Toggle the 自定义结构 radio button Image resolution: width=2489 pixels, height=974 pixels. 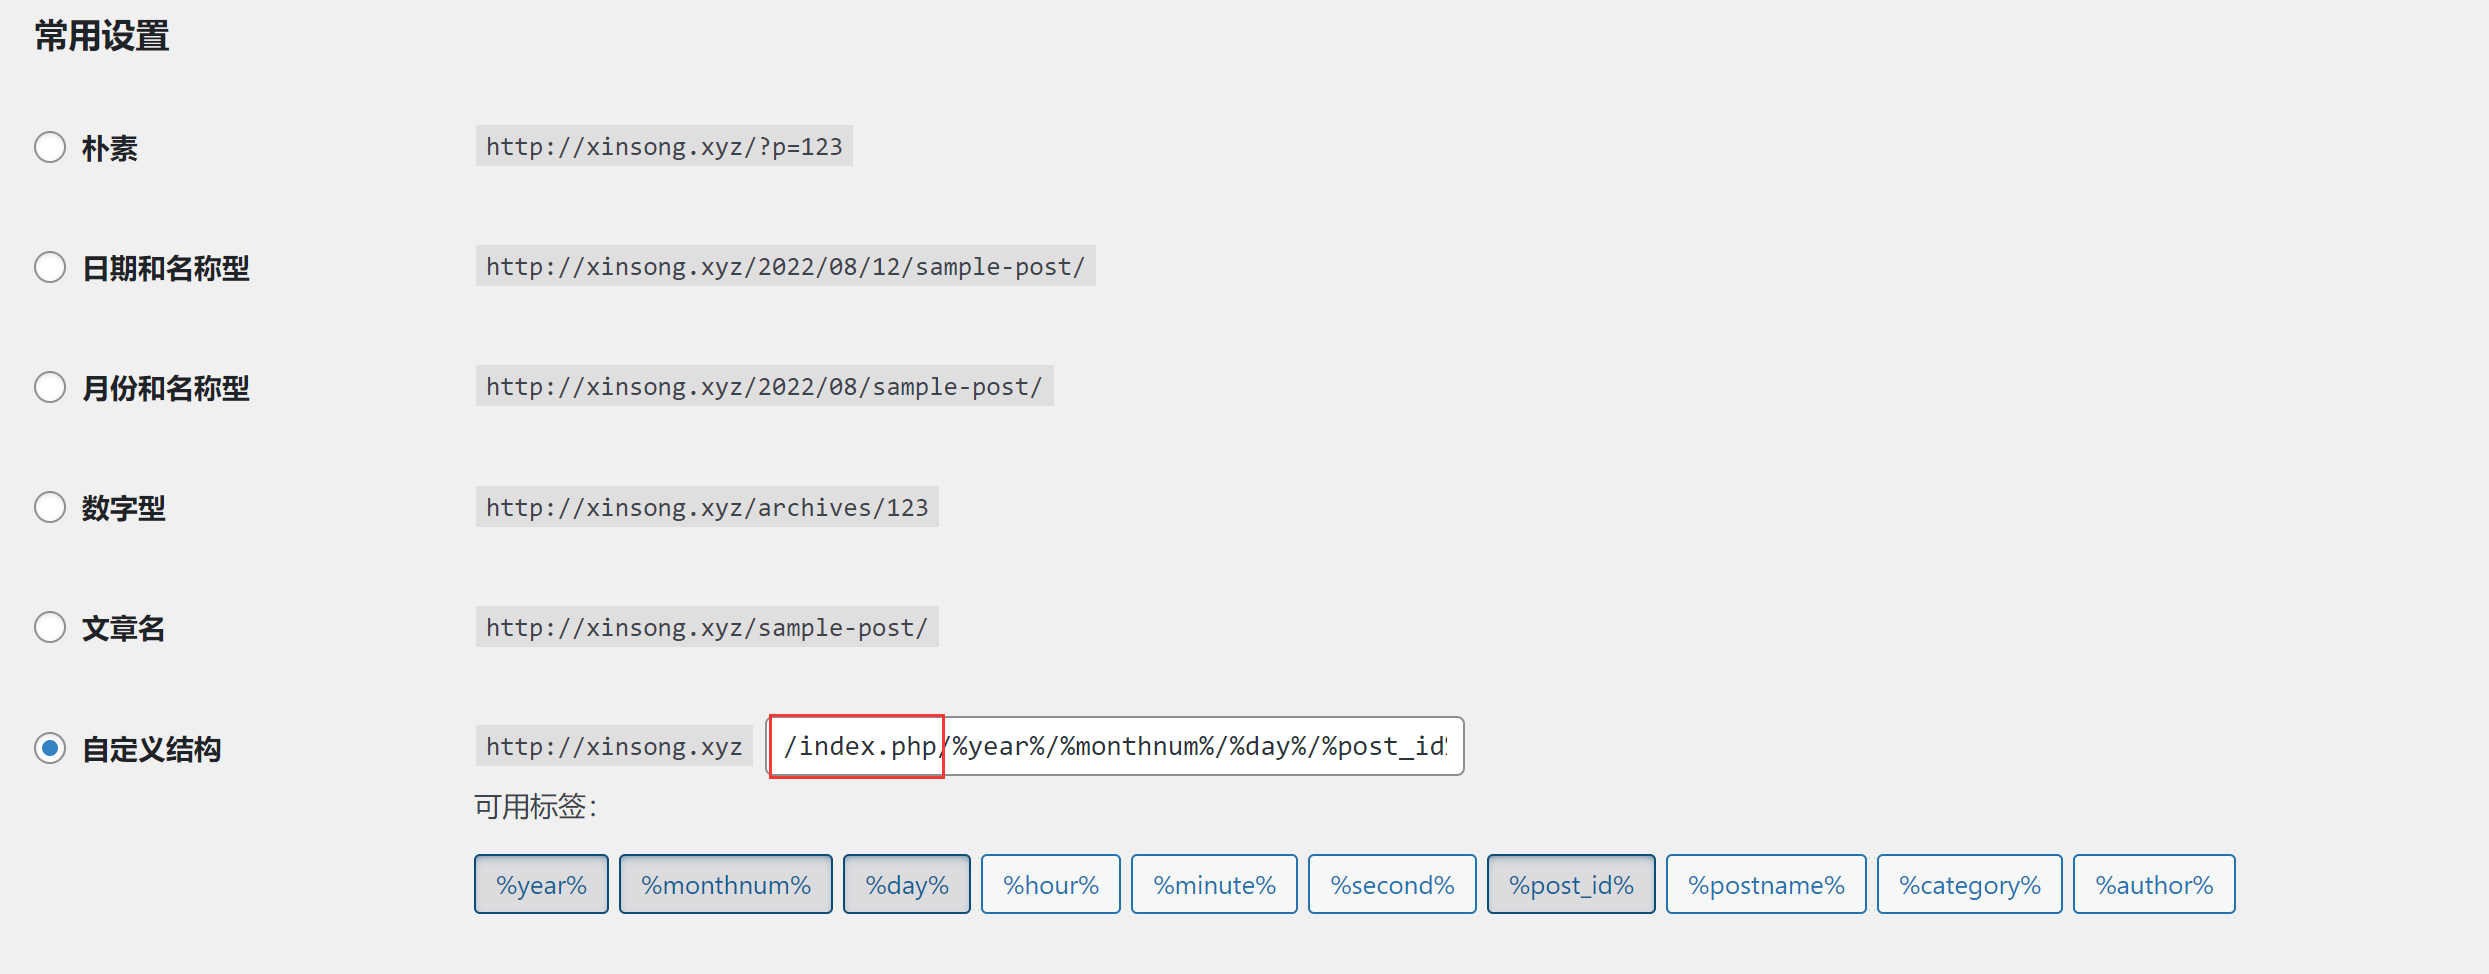tap(50, 748)
